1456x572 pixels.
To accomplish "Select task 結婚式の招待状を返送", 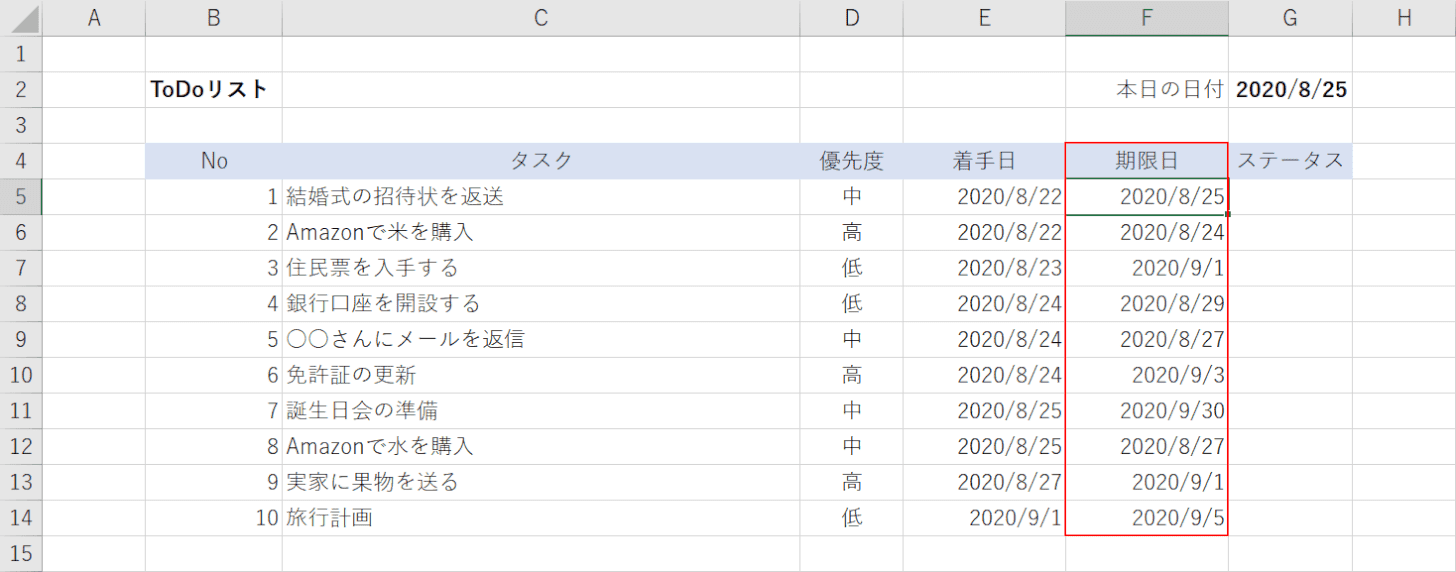I will point(541,197).
